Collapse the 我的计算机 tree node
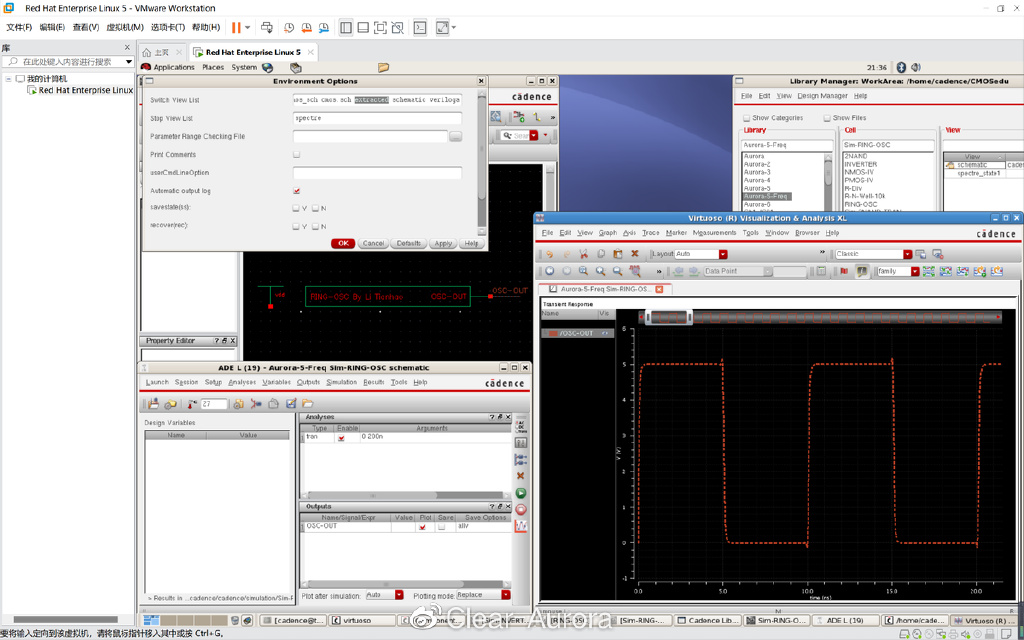 coord(8,78)
